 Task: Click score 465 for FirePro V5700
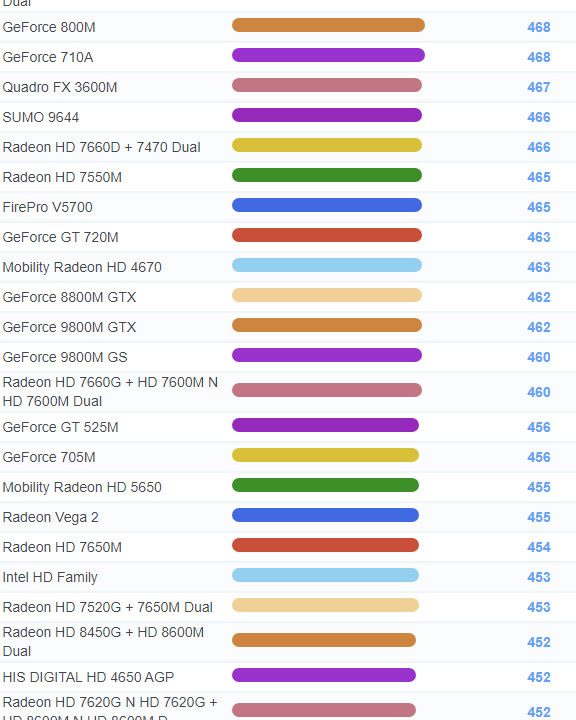tap(539, 208)
